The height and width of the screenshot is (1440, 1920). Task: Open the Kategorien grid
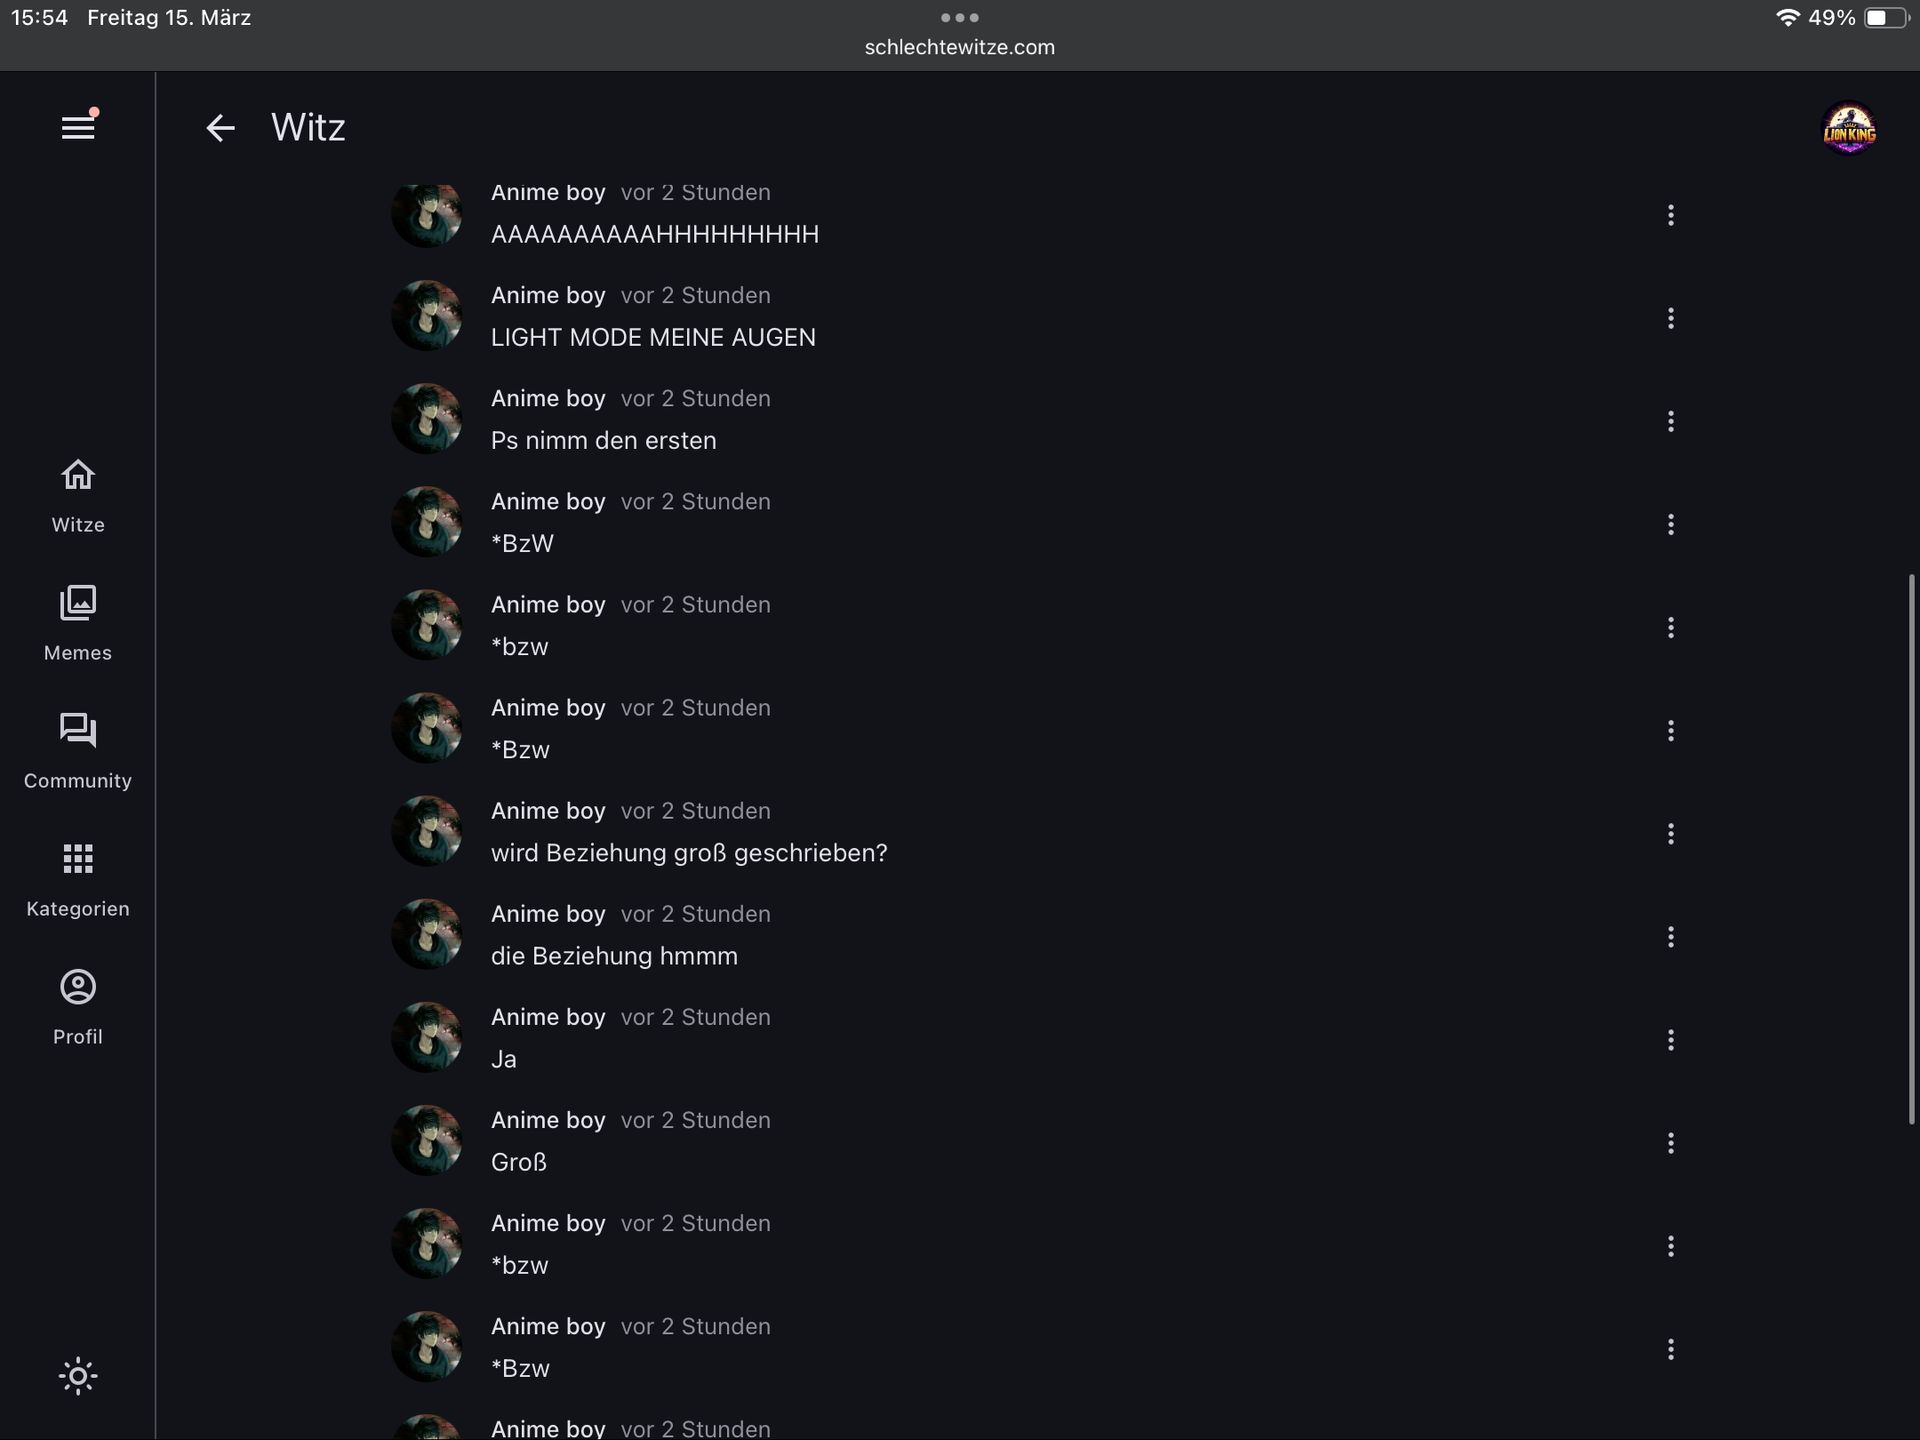coord(78,880)
